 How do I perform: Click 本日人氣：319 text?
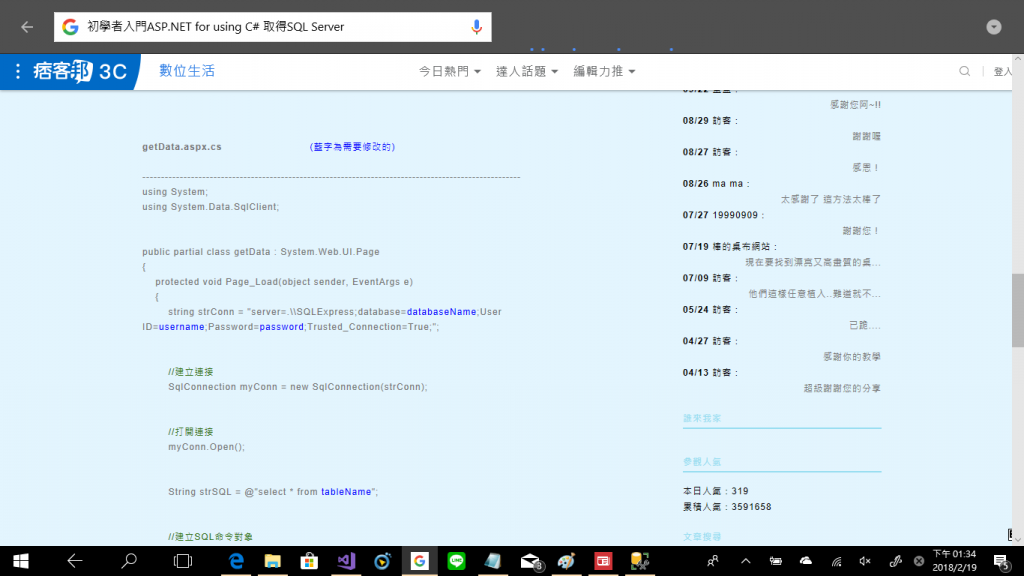pos(716,491)
